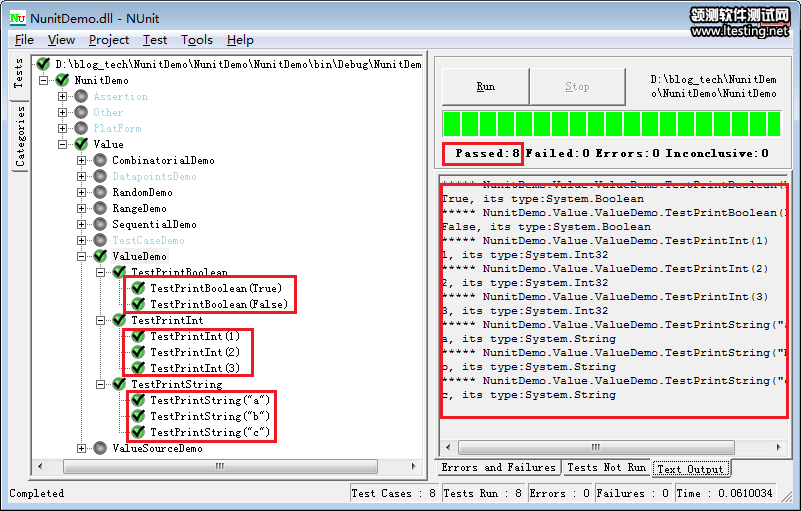Screen dimensions: 801x511
Task: Collapse the ValueDemo node
Action: coord(81,256)
